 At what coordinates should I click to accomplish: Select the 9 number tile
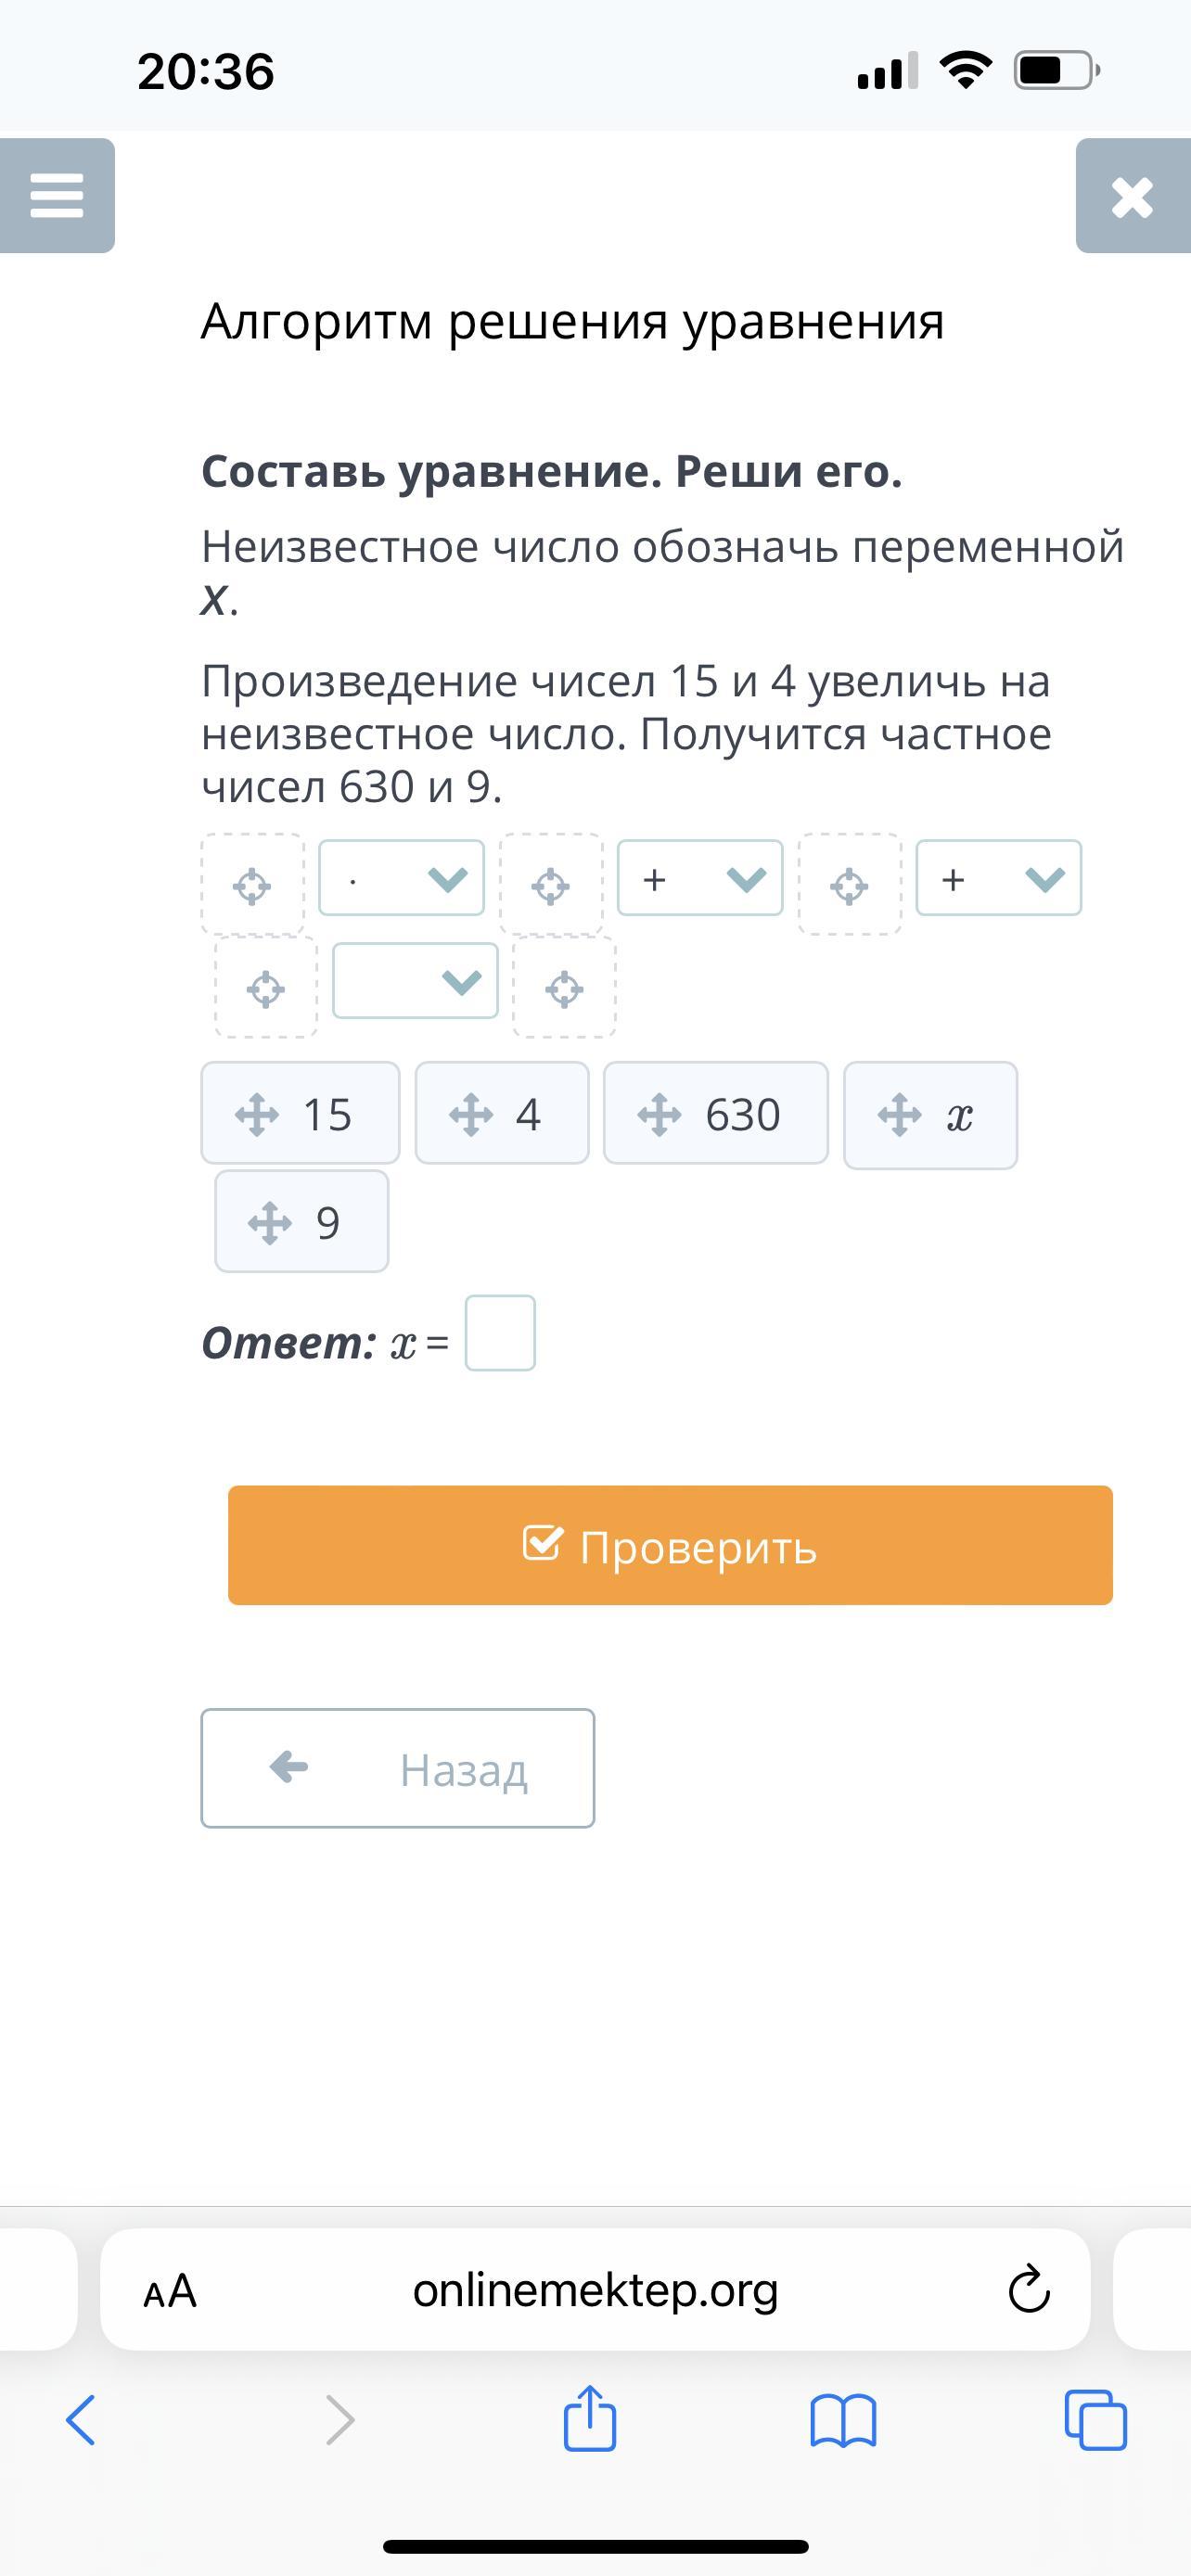tap(302, 1221)
